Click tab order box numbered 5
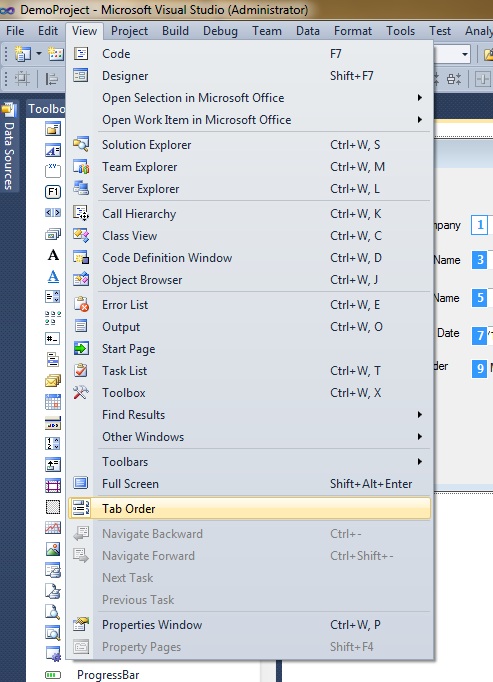The width and height of the screenshot is (493, 682). 480,298
